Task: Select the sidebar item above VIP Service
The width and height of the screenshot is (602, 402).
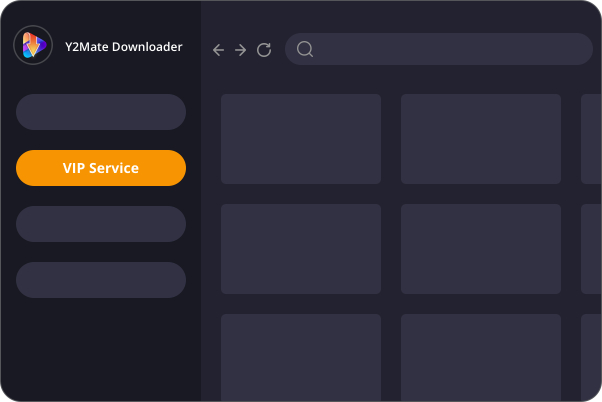Action: point(101,112)
